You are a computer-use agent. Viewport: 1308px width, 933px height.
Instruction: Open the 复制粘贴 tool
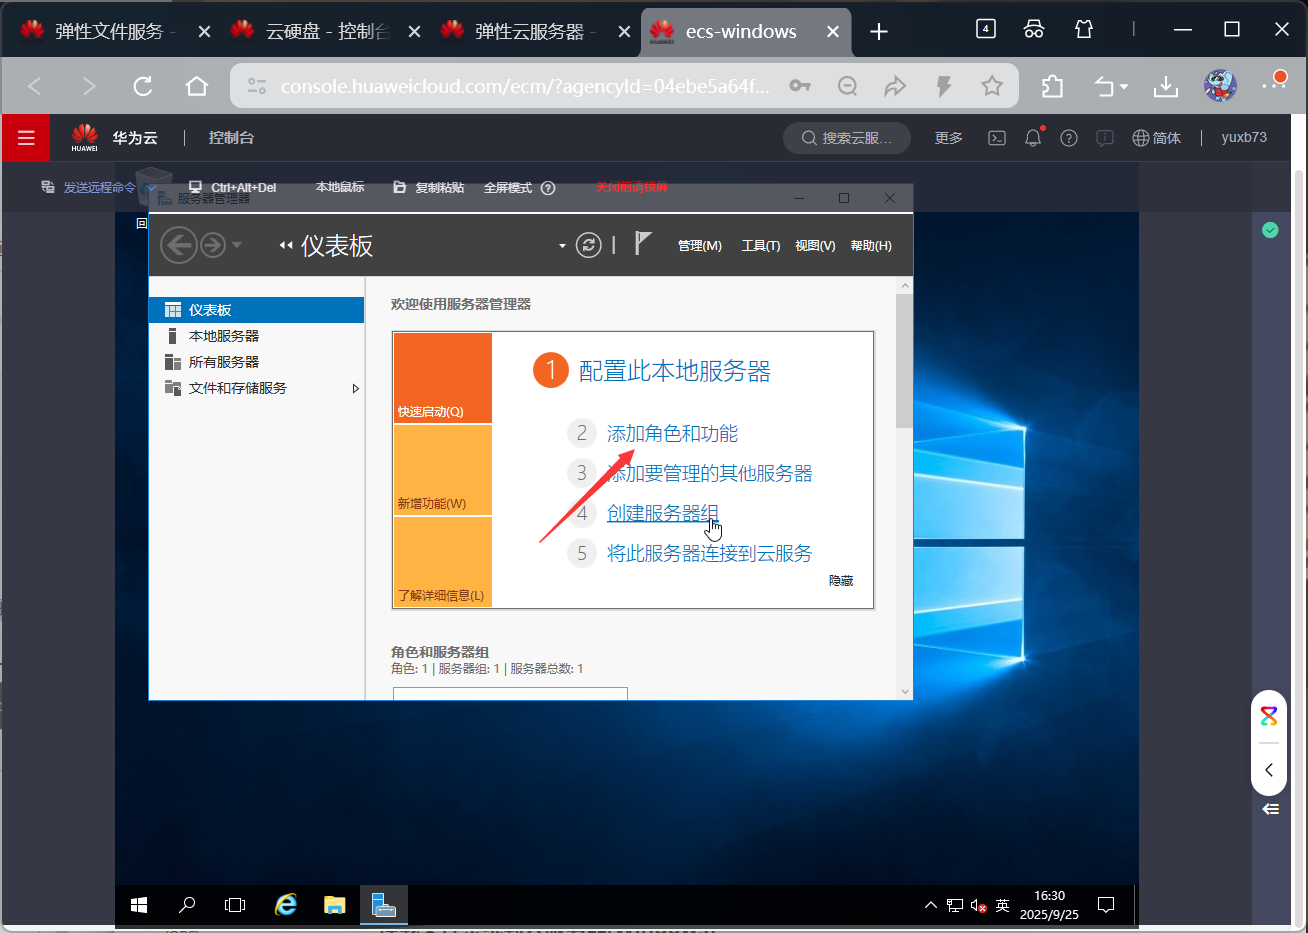(429, 187)
